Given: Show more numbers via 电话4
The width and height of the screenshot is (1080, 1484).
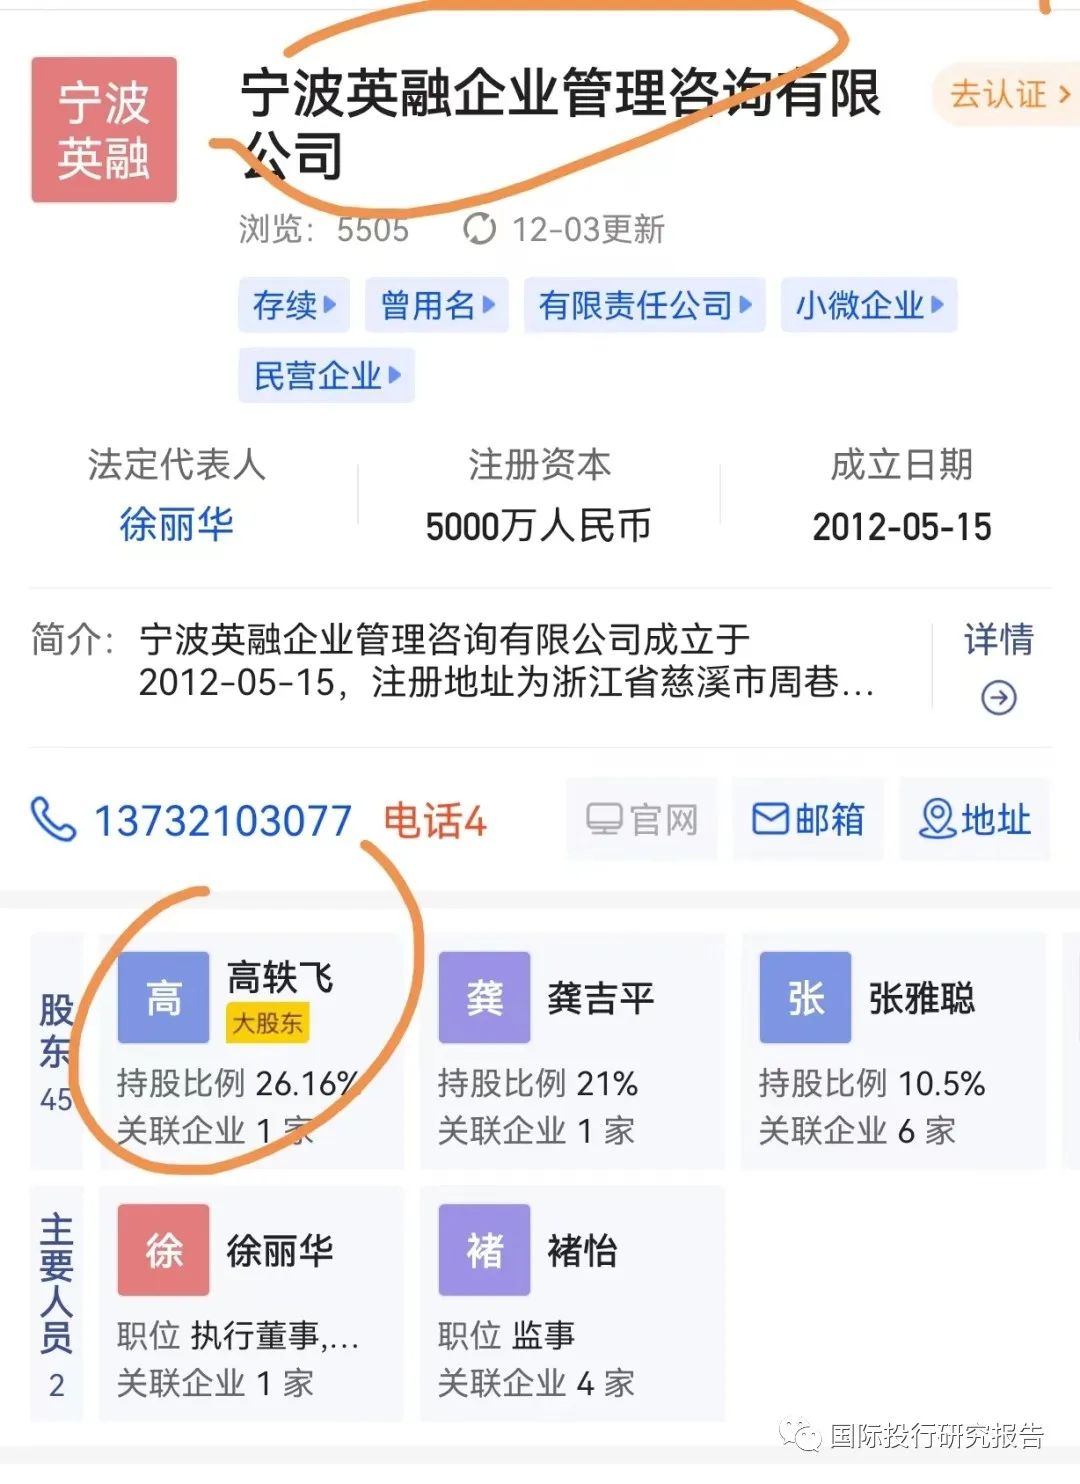Looking at the screenshot, I should click(x=435, y=821).
